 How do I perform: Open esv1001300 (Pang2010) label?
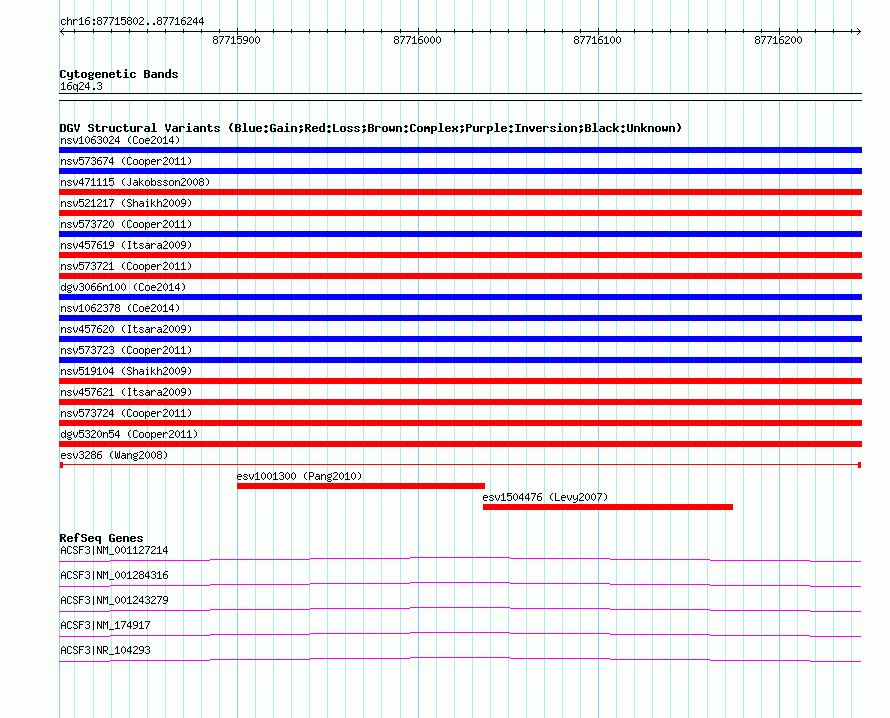(x=299, y=476)
